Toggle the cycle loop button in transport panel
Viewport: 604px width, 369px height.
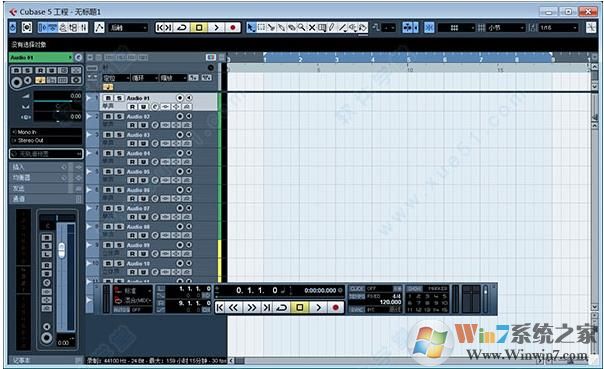282,307
